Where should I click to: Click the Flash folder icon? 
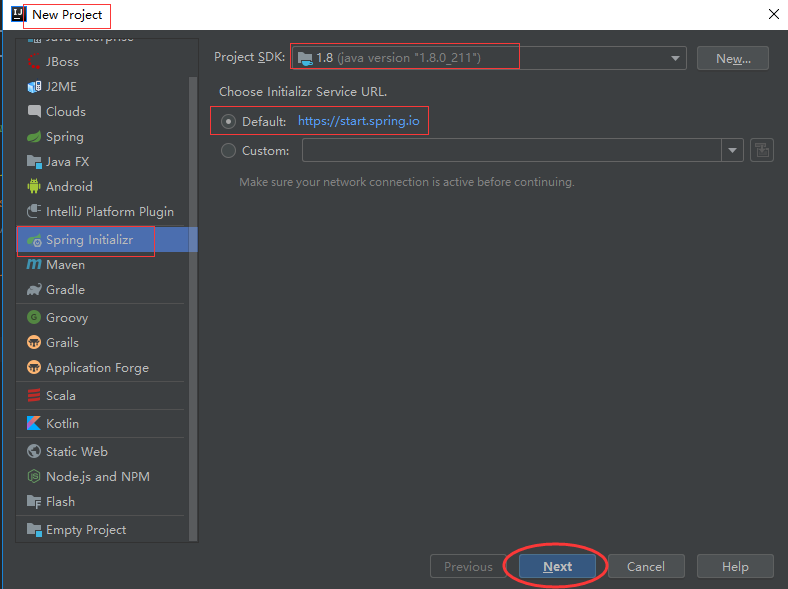34,502
